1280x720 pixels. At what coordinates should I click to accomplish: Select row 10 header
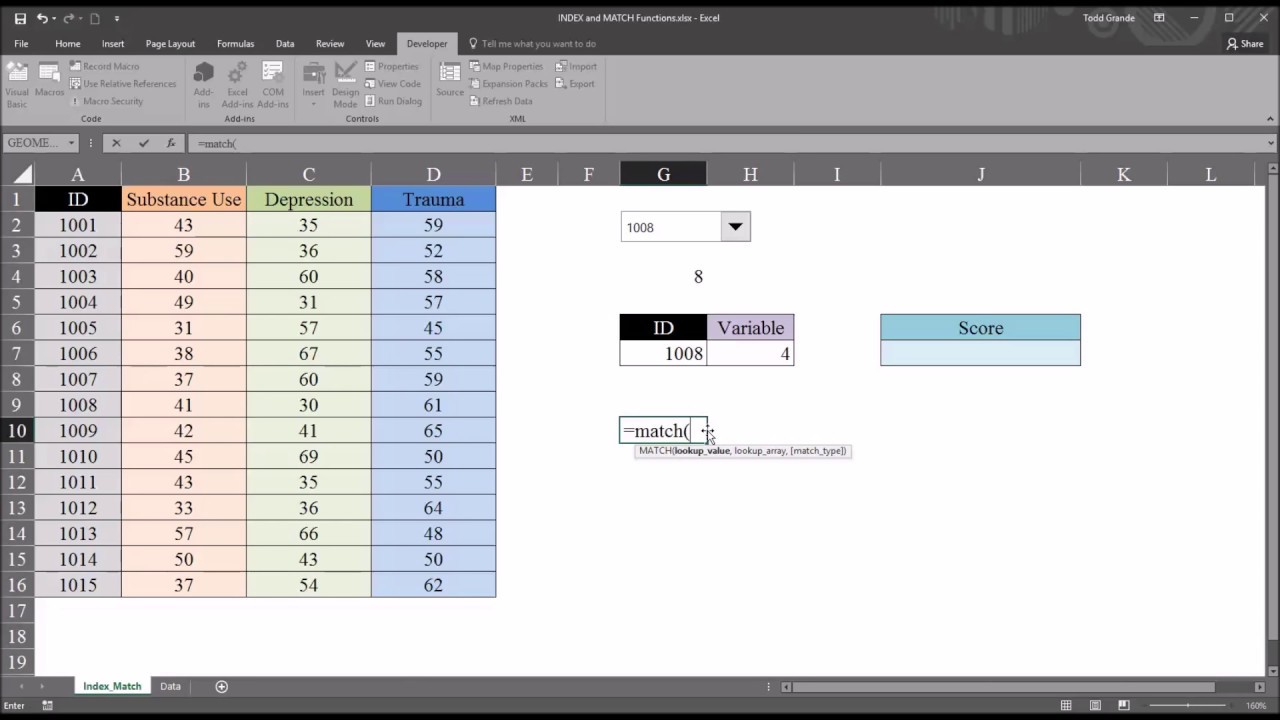point(17,431)
